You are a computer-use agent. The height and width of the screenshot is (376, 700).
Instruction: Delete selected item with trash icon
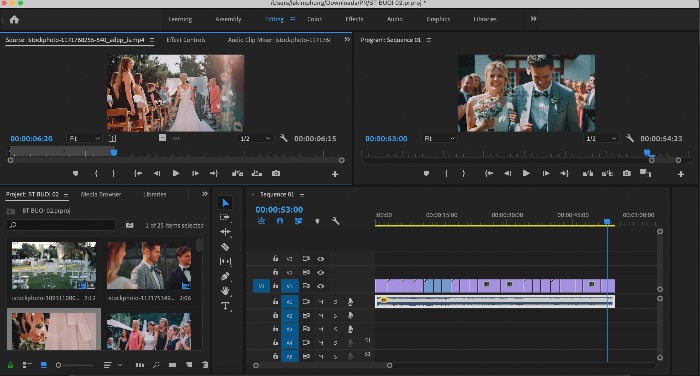point(205,365)
